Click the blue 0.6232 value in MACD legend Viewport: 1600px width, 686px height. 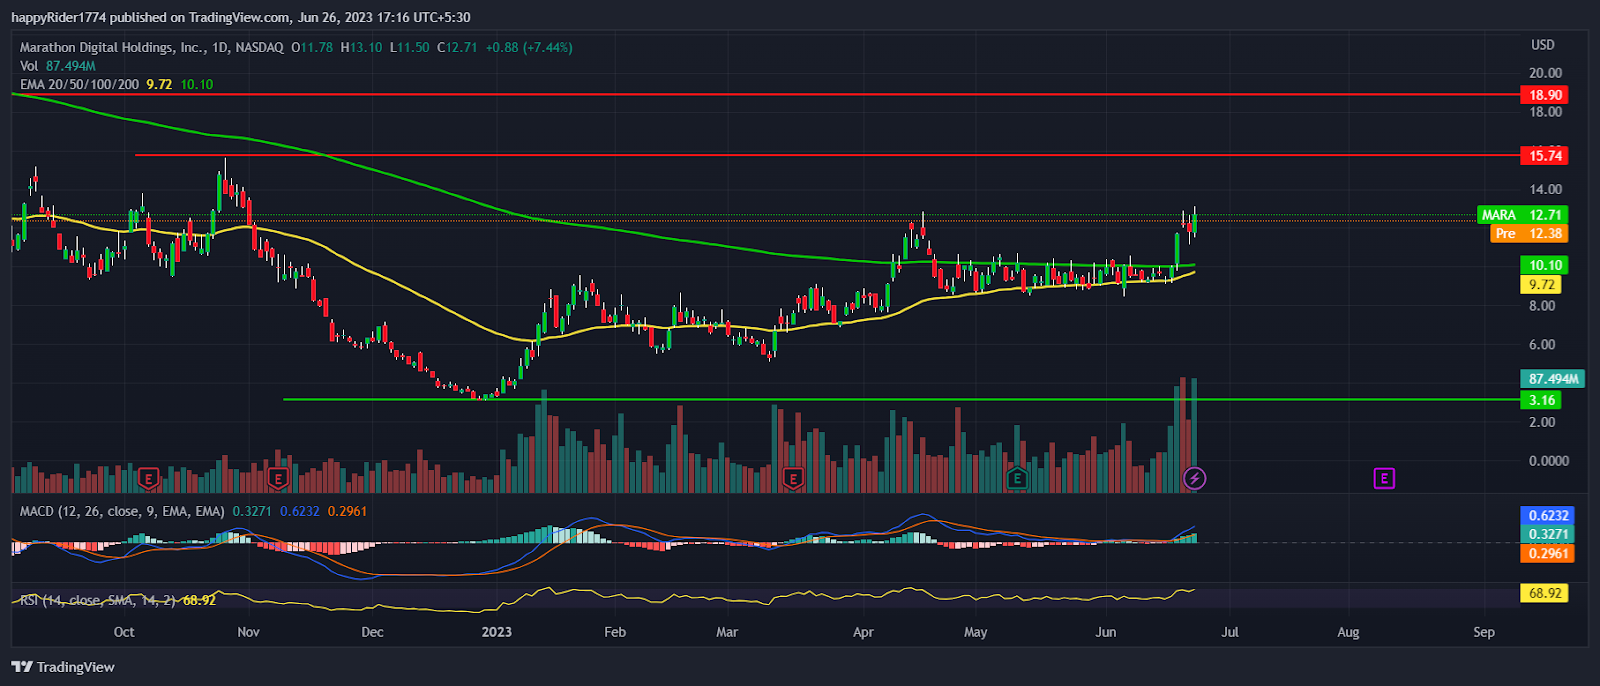click(299, 511)
